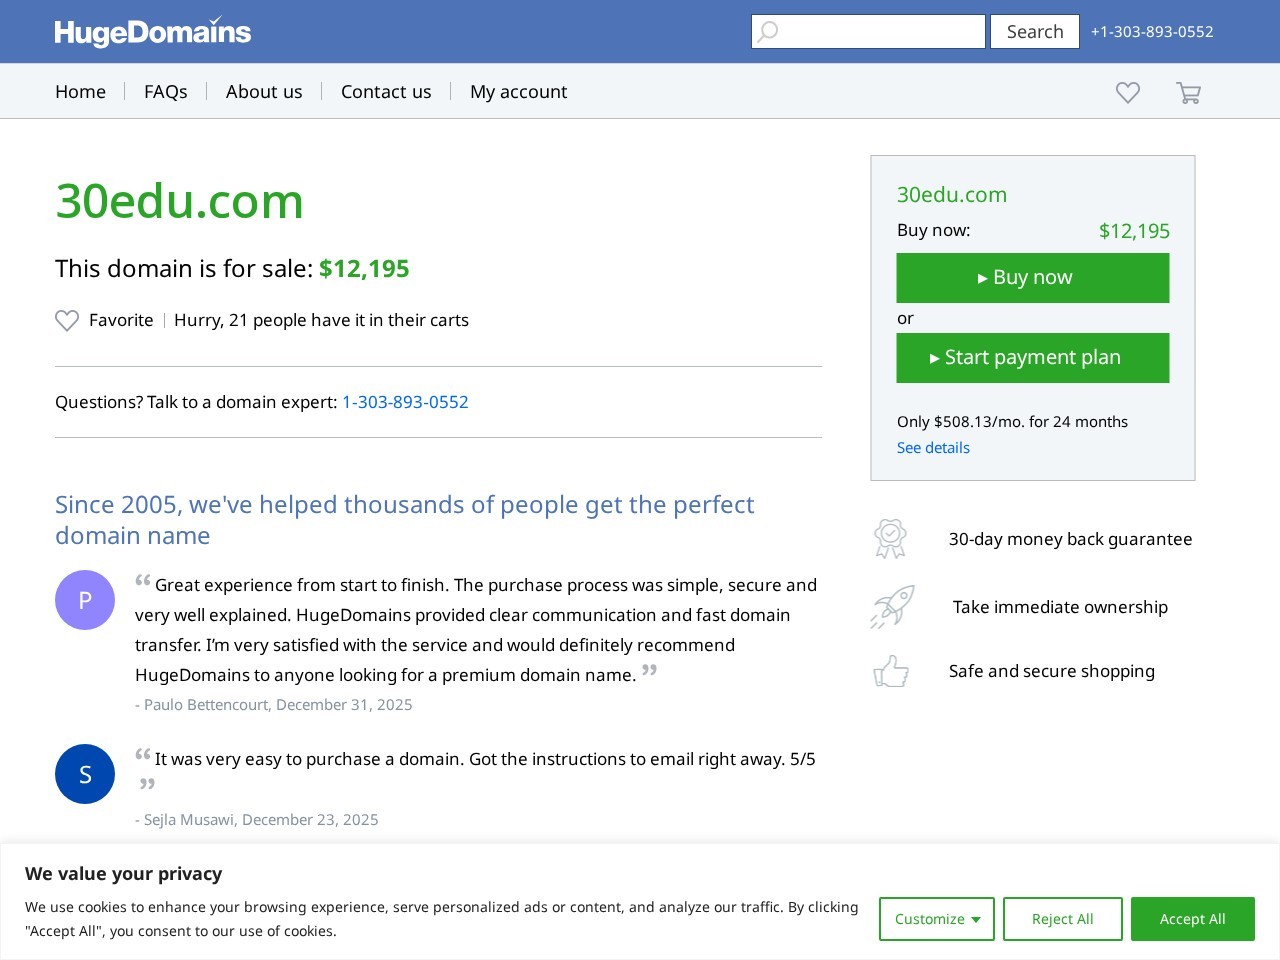Click the HugeDomains logo

point(152,32)
